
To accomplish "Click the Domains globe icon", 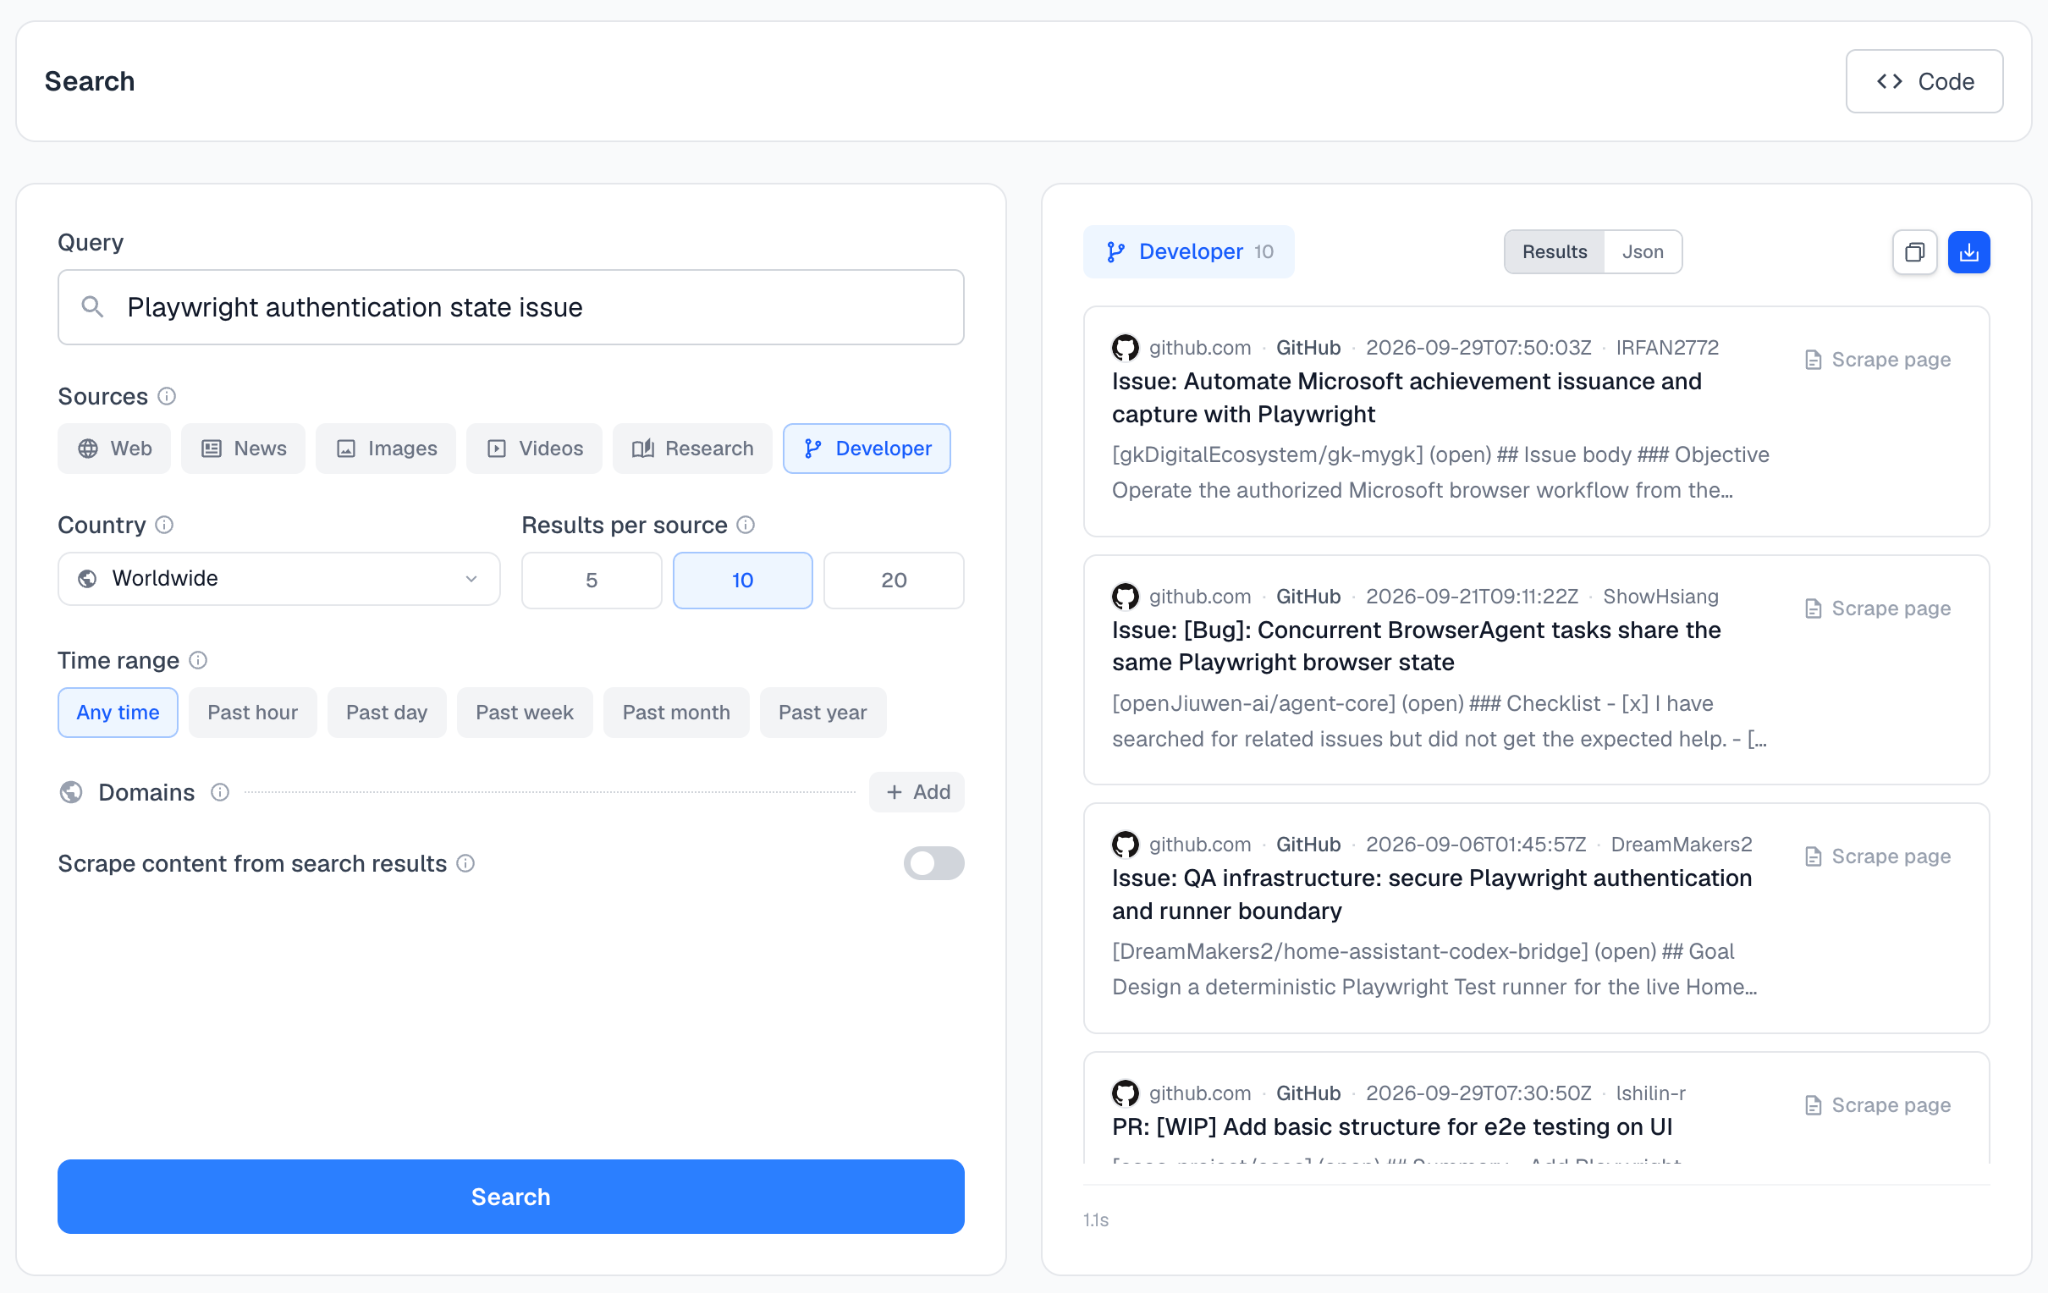I will 71,792.
